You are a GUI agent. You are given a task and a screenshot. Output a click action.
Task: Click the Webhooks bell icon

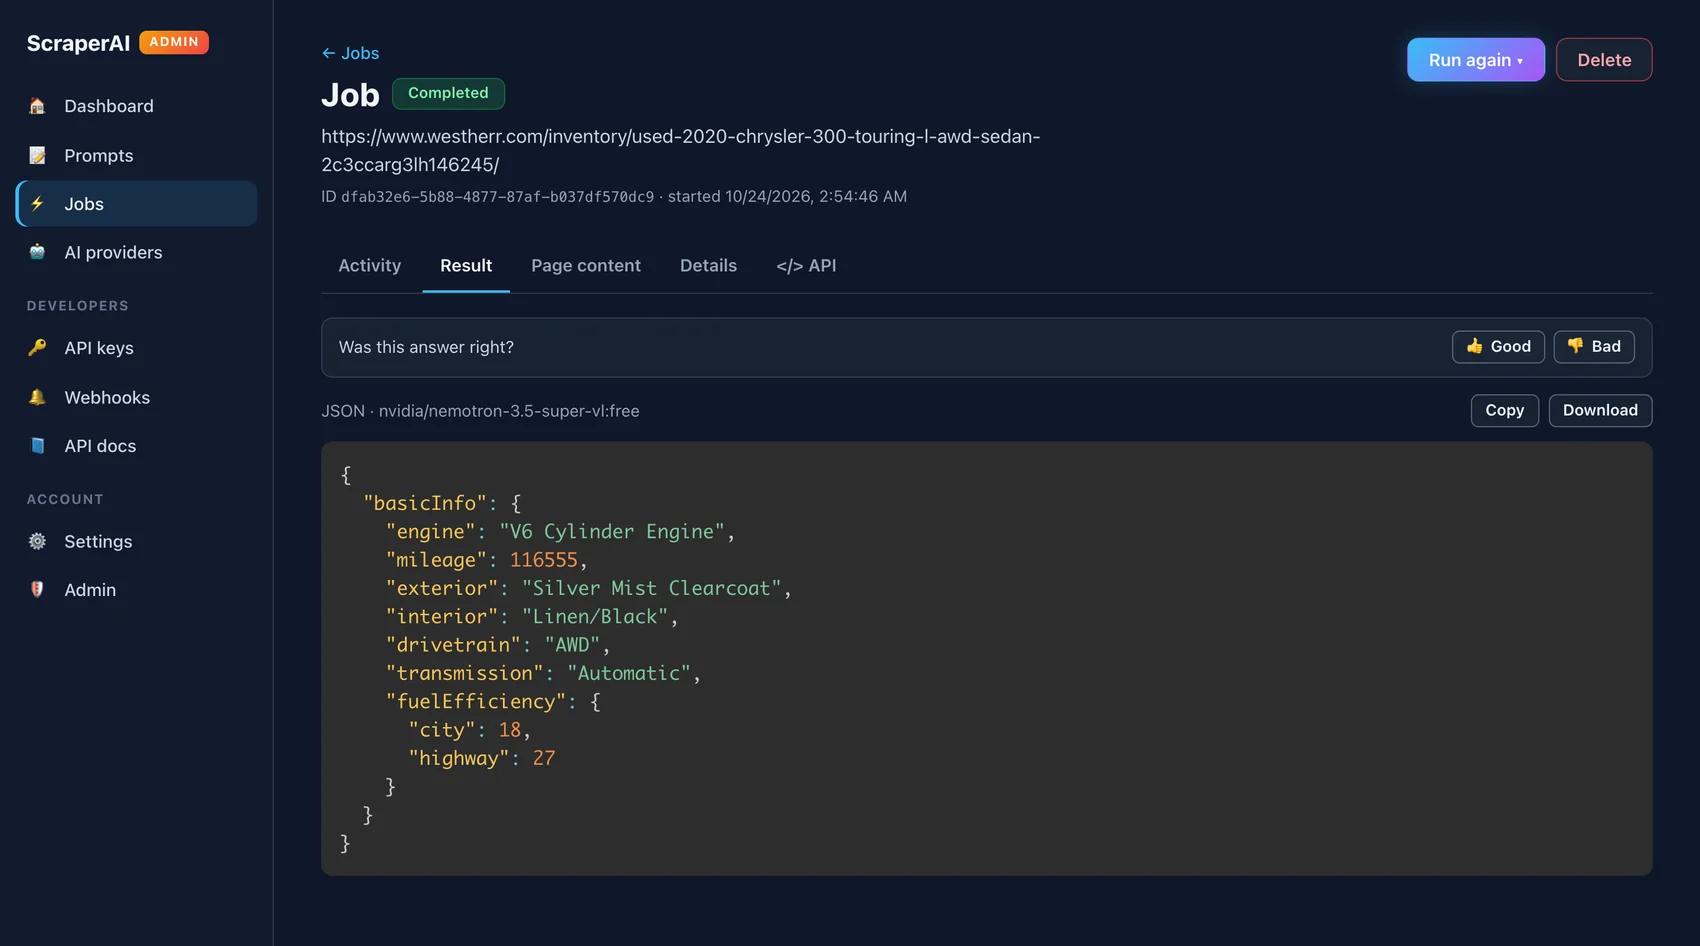pos(37,397)
